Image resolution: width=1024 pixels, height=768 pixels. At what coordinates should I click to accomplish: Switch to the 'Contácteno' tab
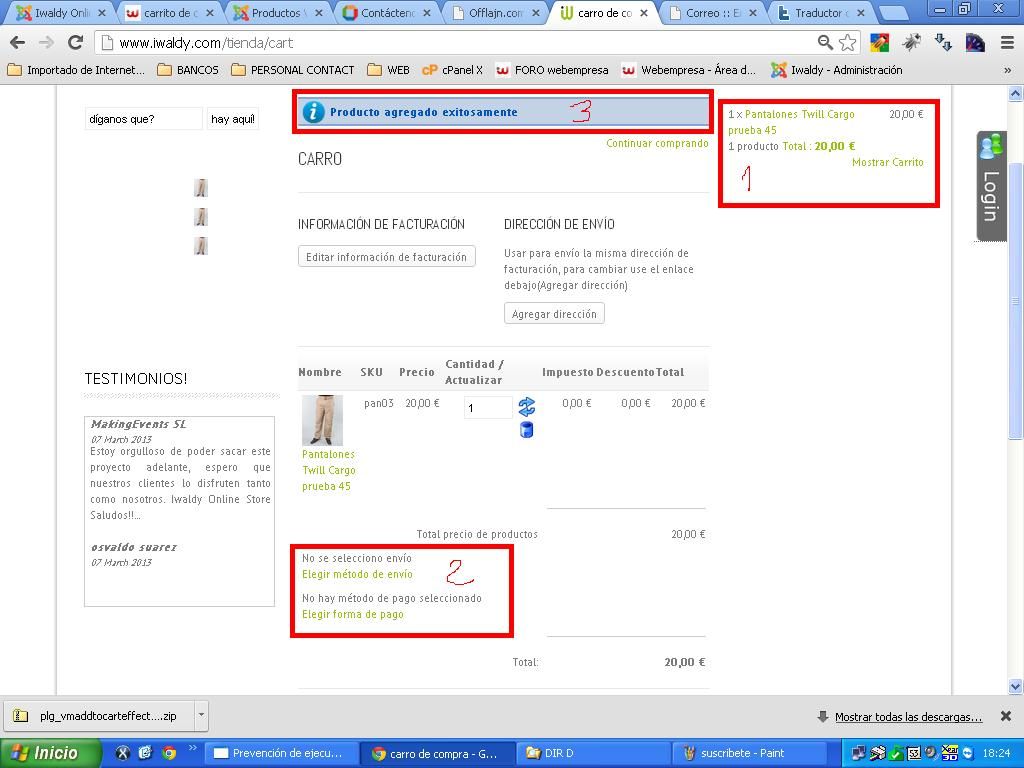coord(388,12)
